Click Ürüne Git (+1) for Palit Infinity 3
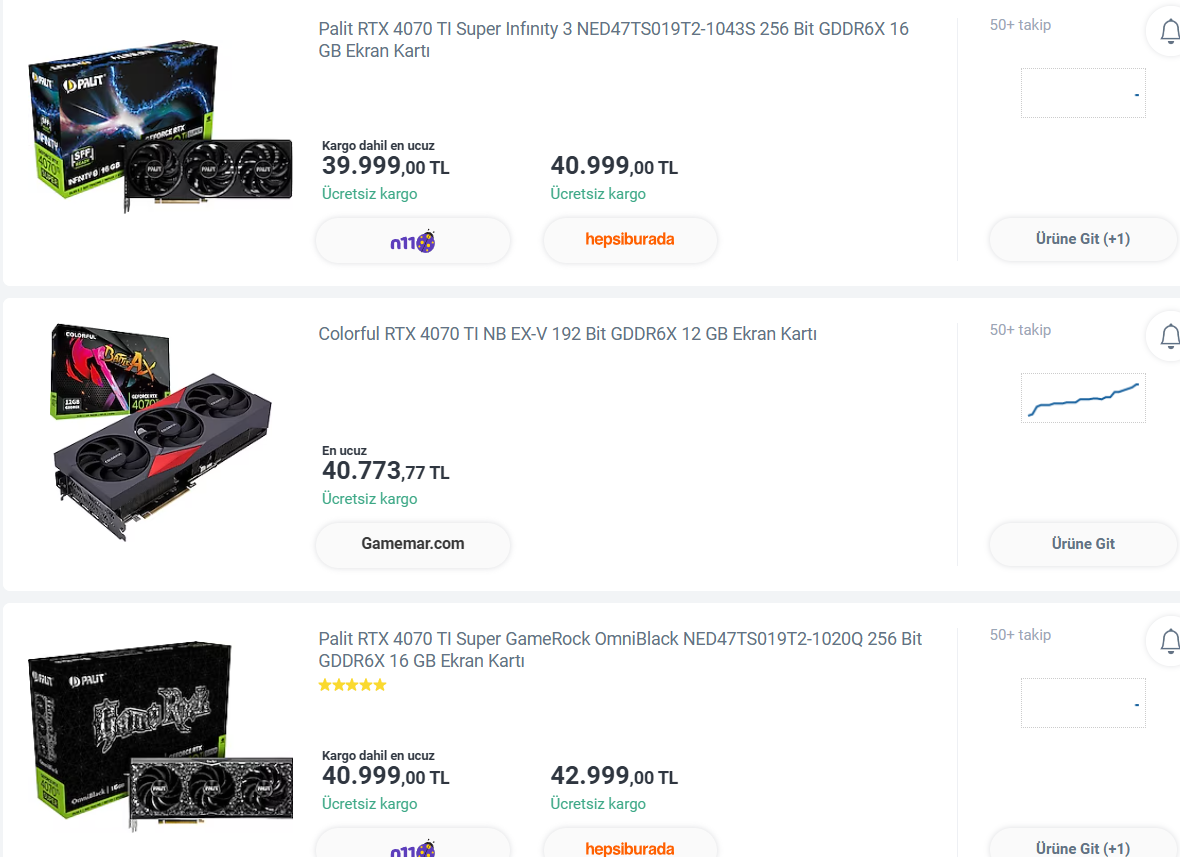This screenshot has height=857, width=1180. (x=1083, y=239)
